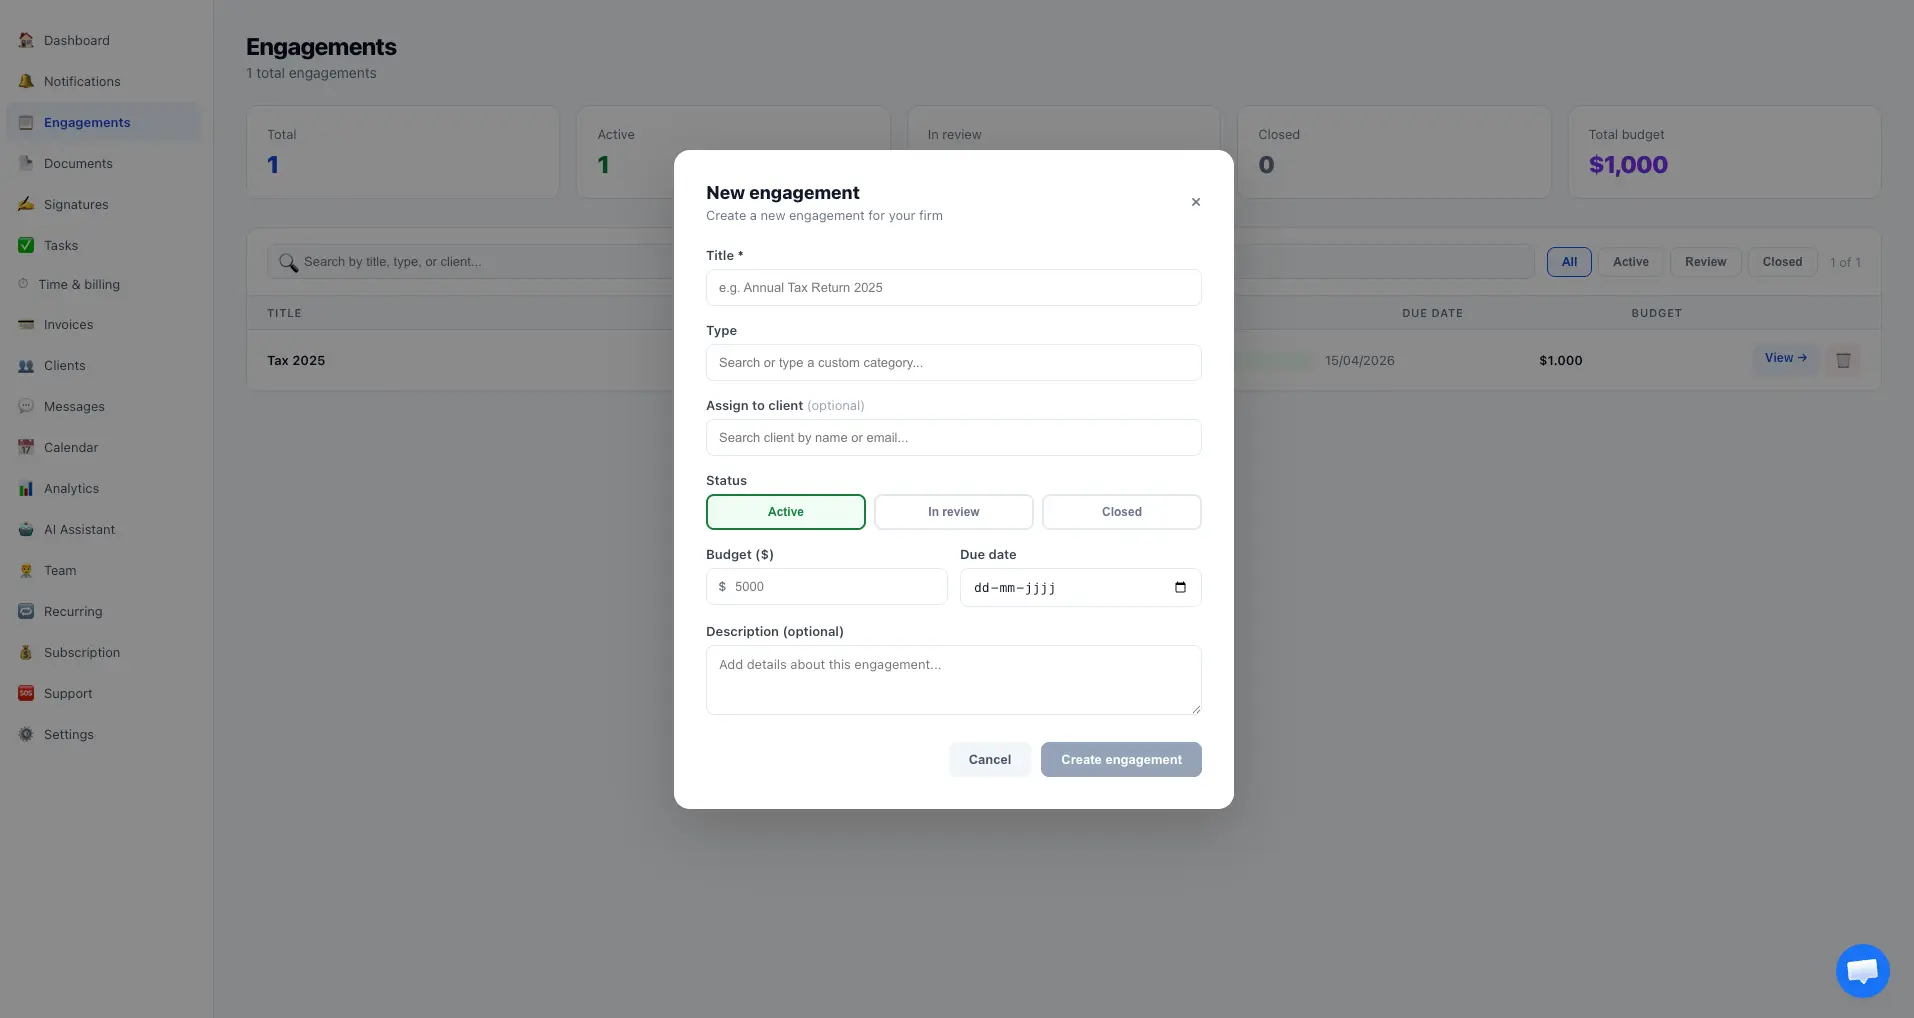Open Tax 2025 using the View link
The height and width of the screenshot is (1018, 1914).
1786,358
